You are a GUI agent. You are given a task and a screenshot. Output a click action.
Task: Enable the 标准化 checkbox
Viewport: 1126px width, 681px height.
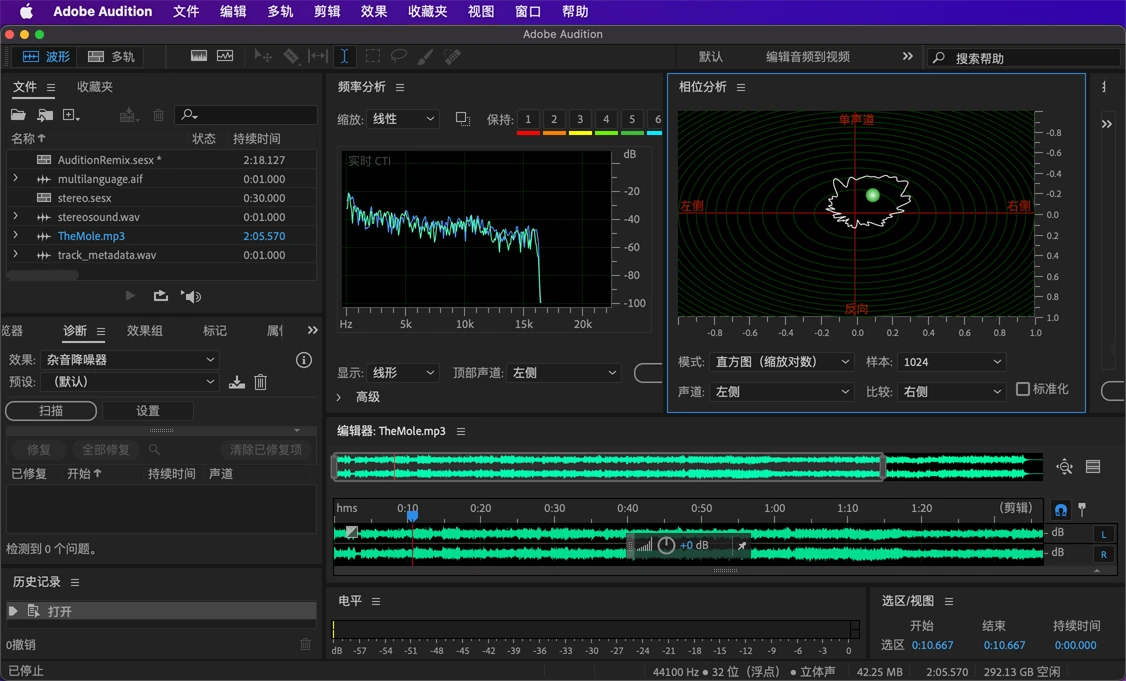click(x=1023, y=389)
